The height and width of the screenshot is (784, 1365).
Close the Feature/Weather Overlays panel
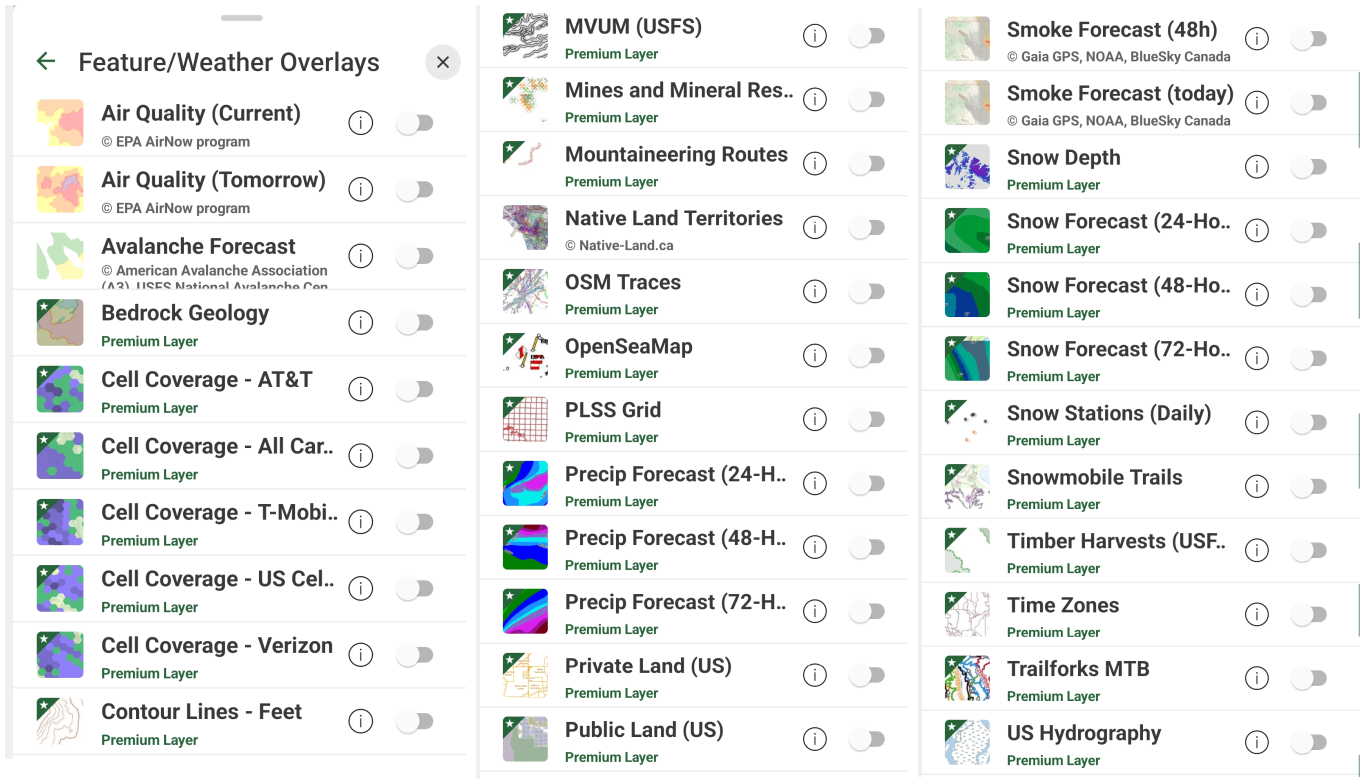click(443, 62)
